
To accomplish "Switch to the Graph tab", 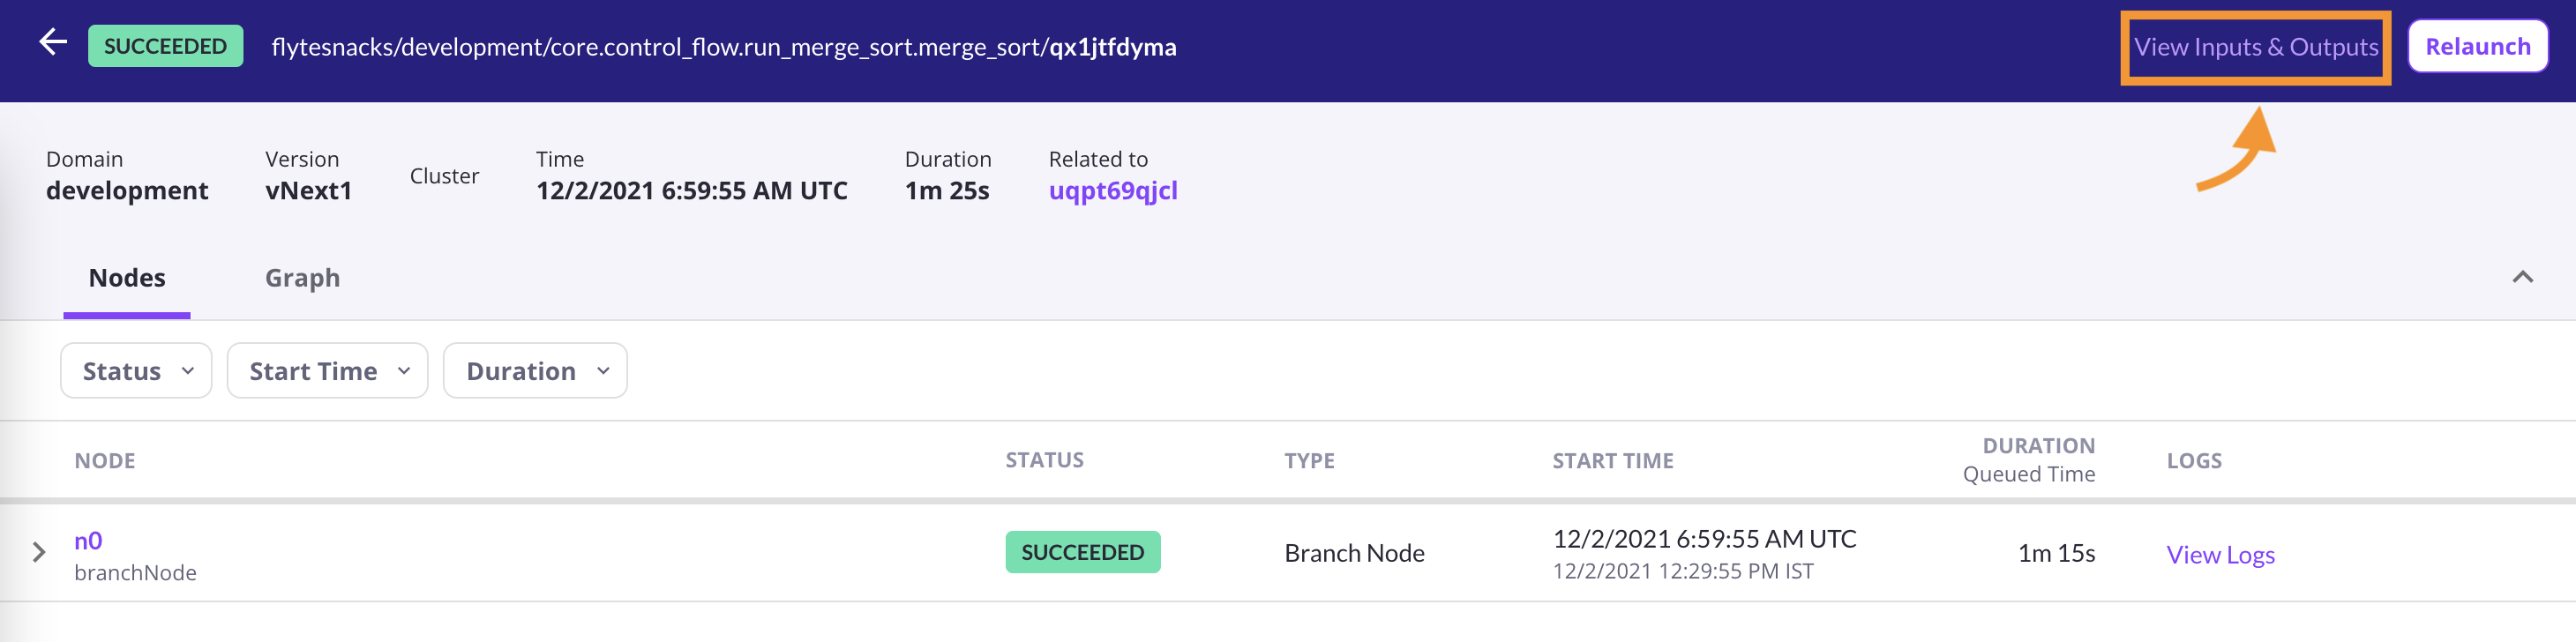I will coord(302,278).
